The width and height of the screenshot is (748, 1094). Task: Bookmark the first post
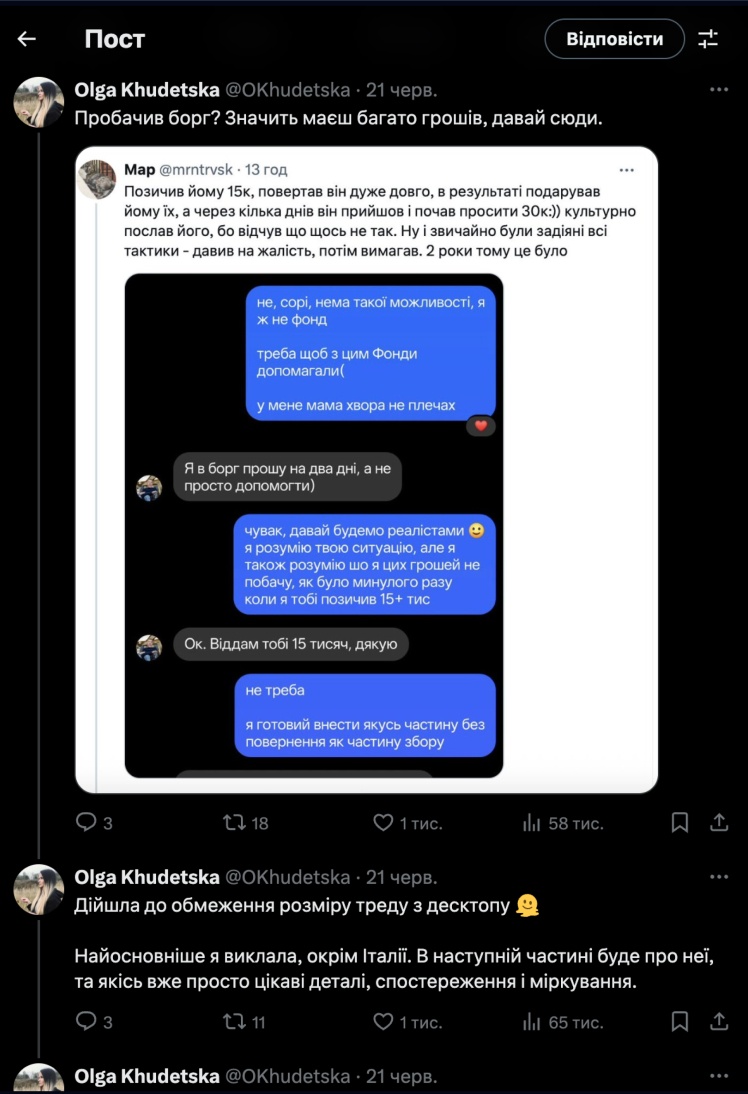click(680, 823)
